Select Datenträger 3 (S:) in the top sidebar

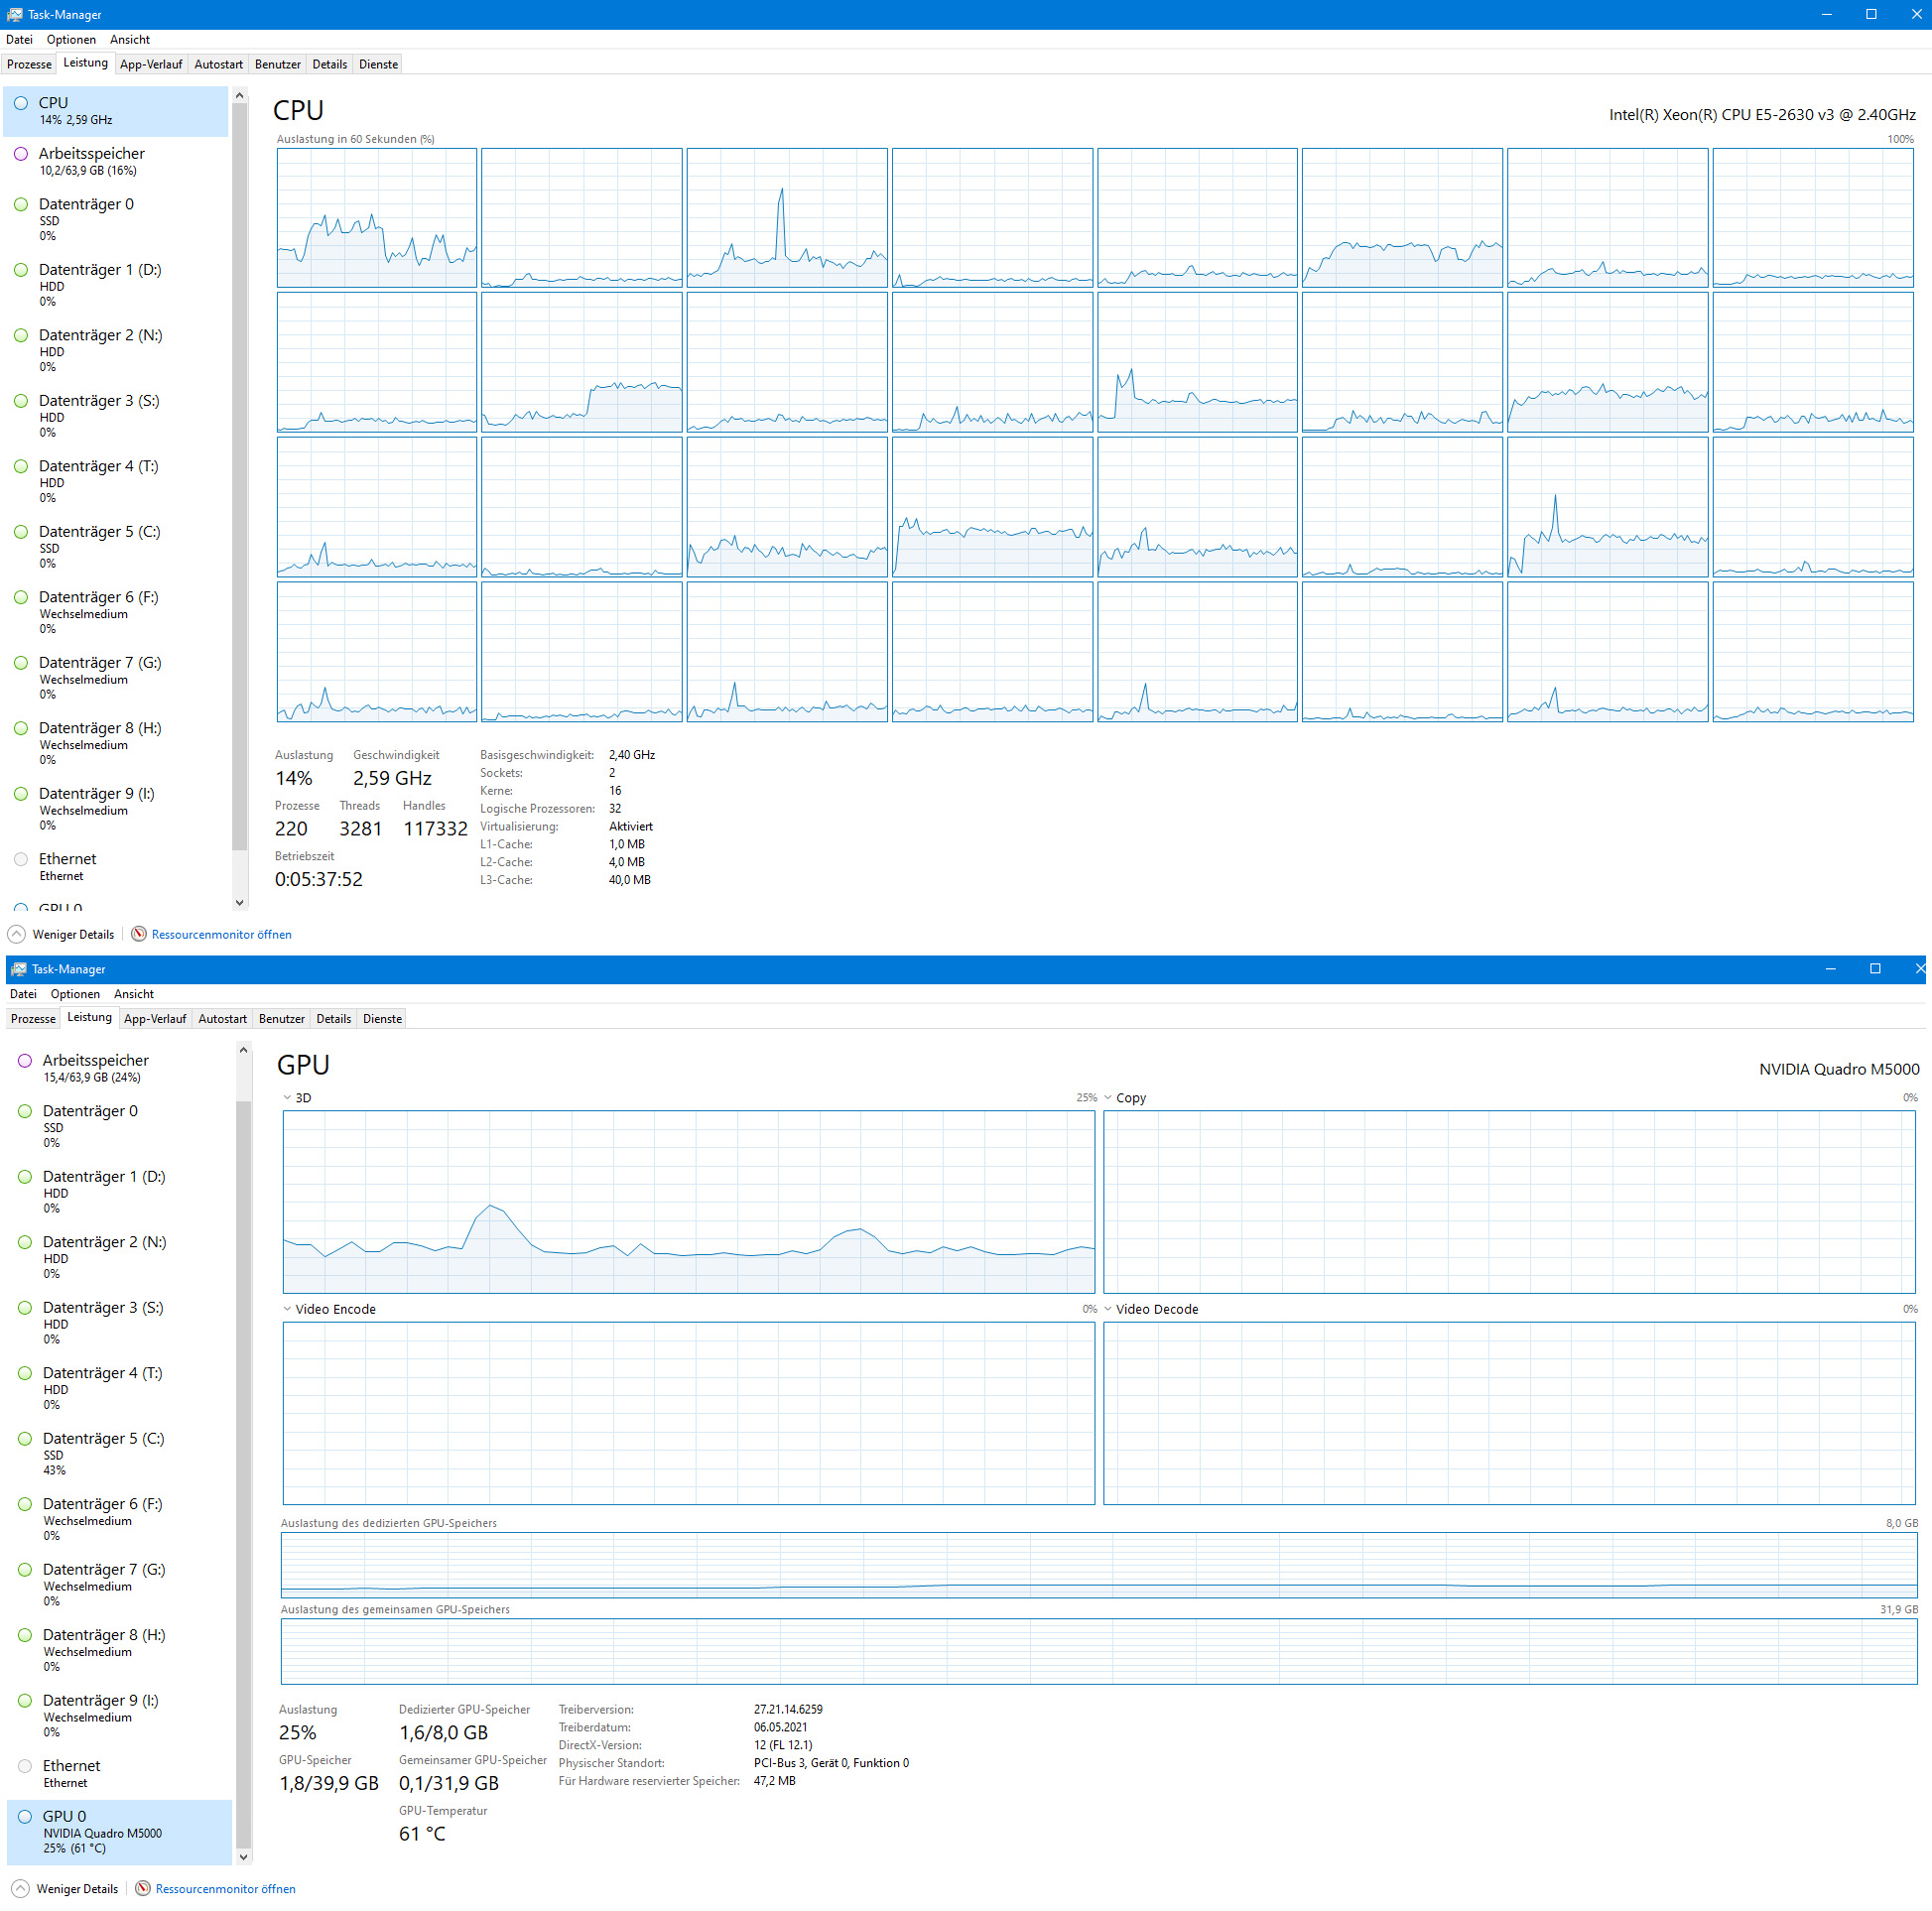(x=99, y=401)
